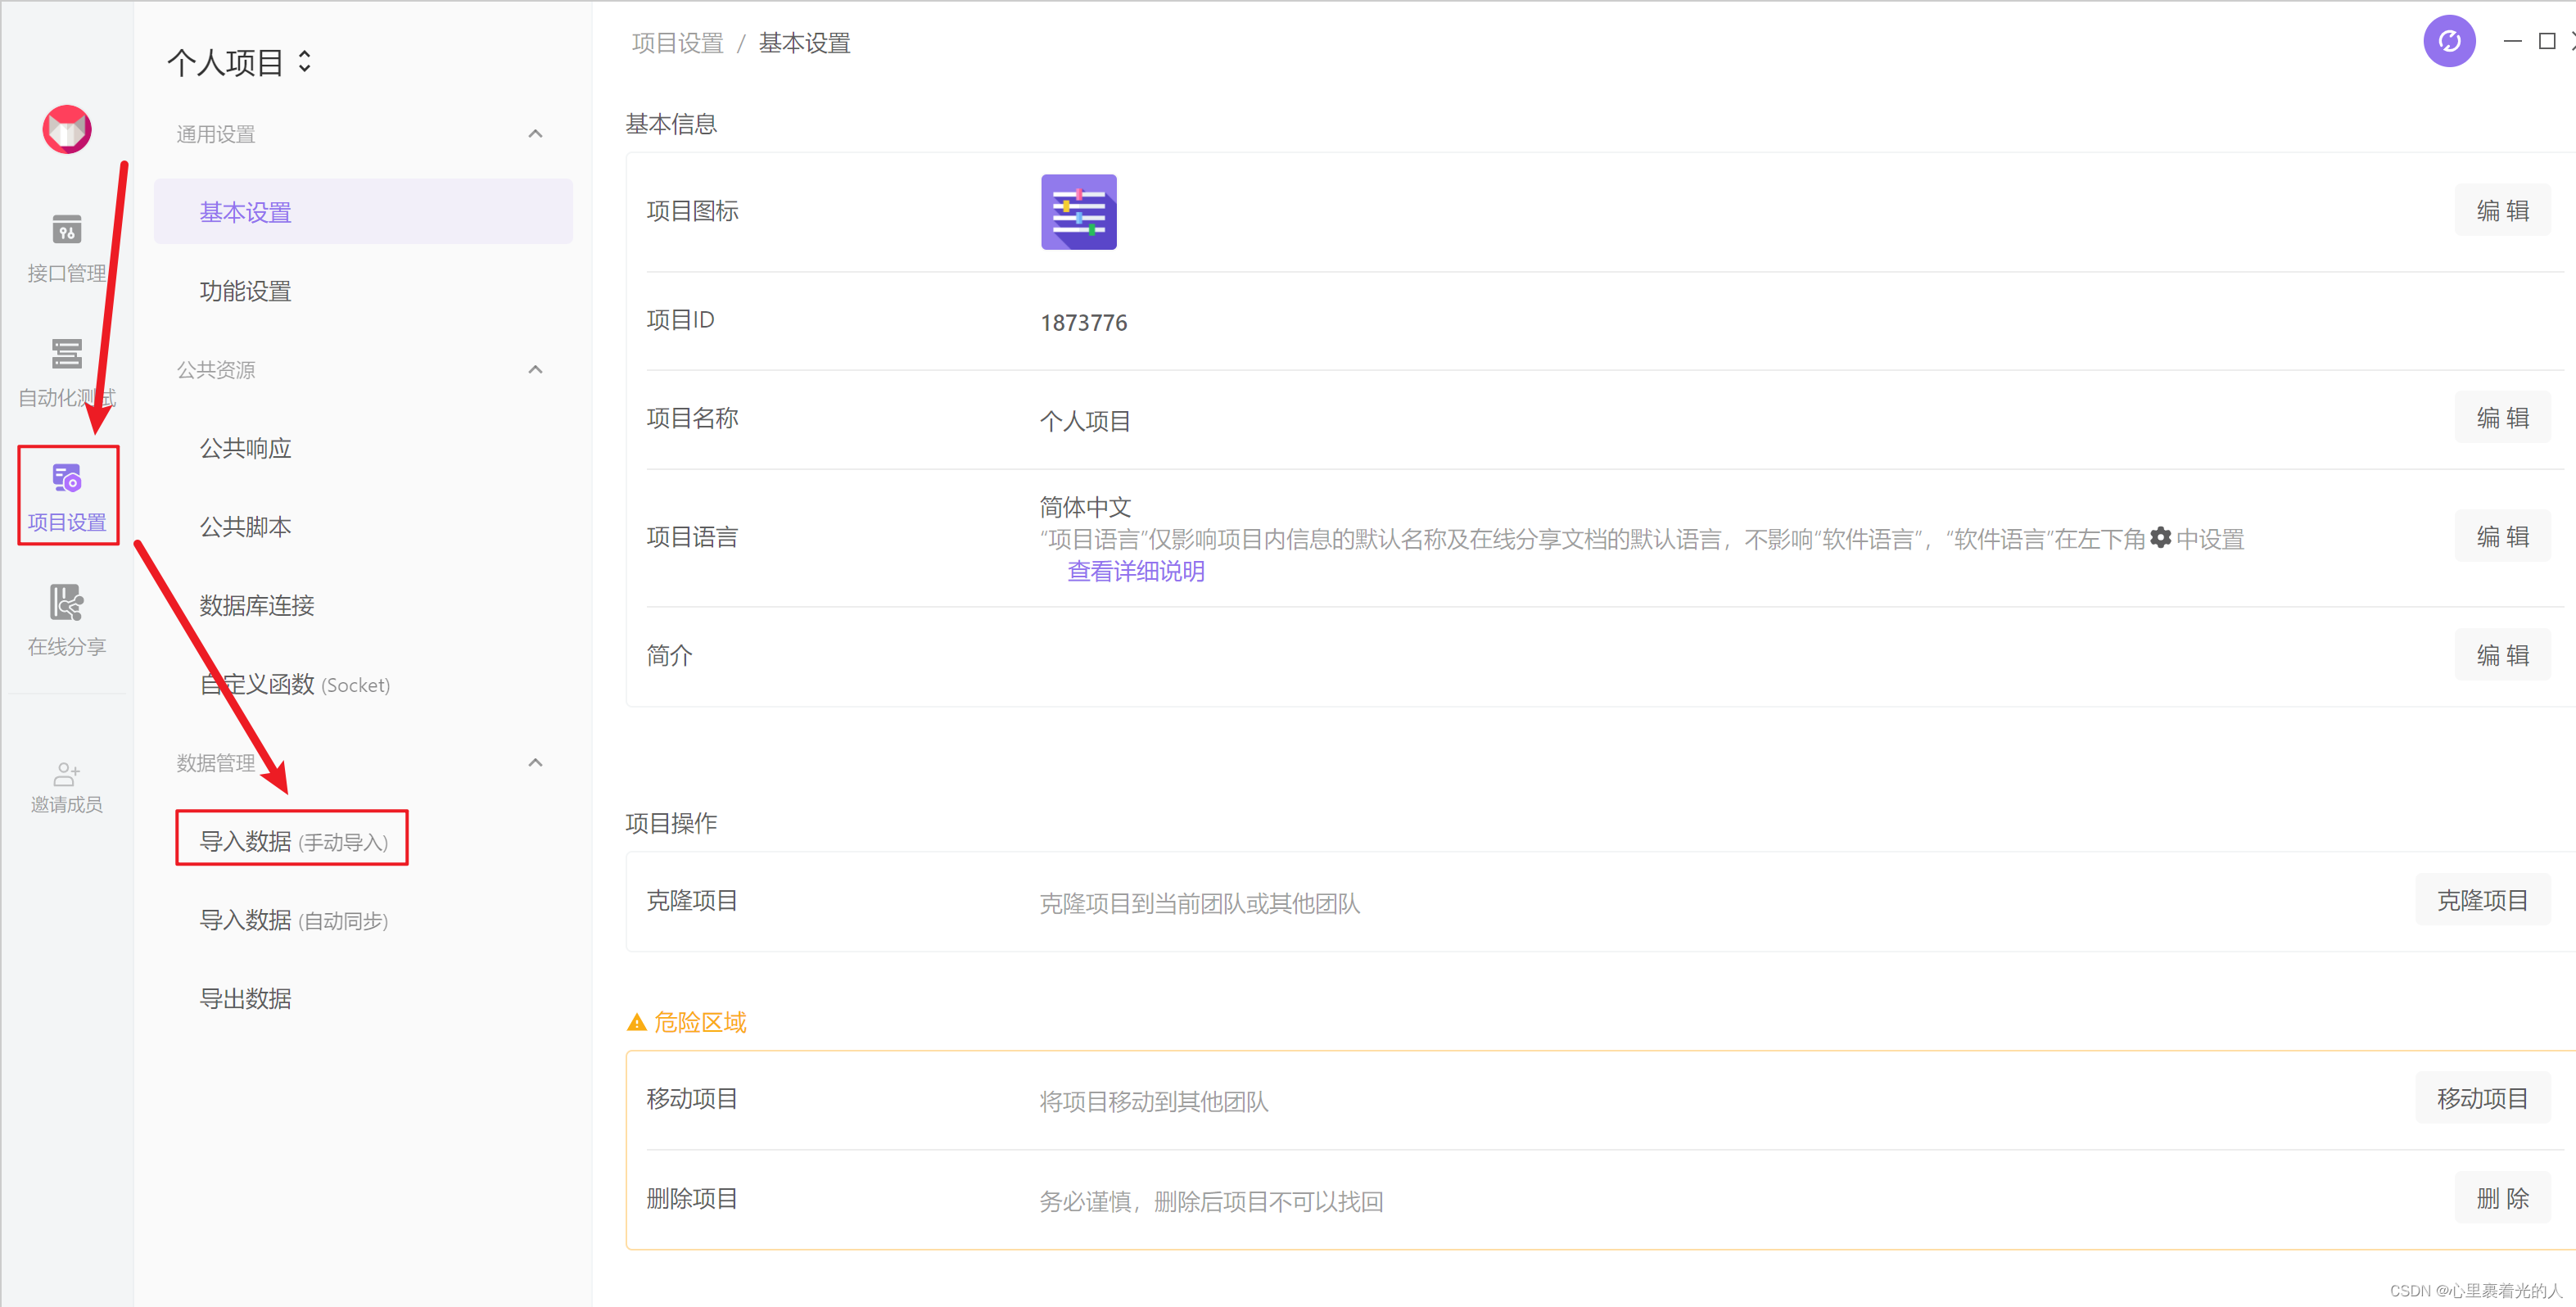2576x1307 pixels.
Task: Click the 个人项目 project name value
Action: [x=1085, y=421]
